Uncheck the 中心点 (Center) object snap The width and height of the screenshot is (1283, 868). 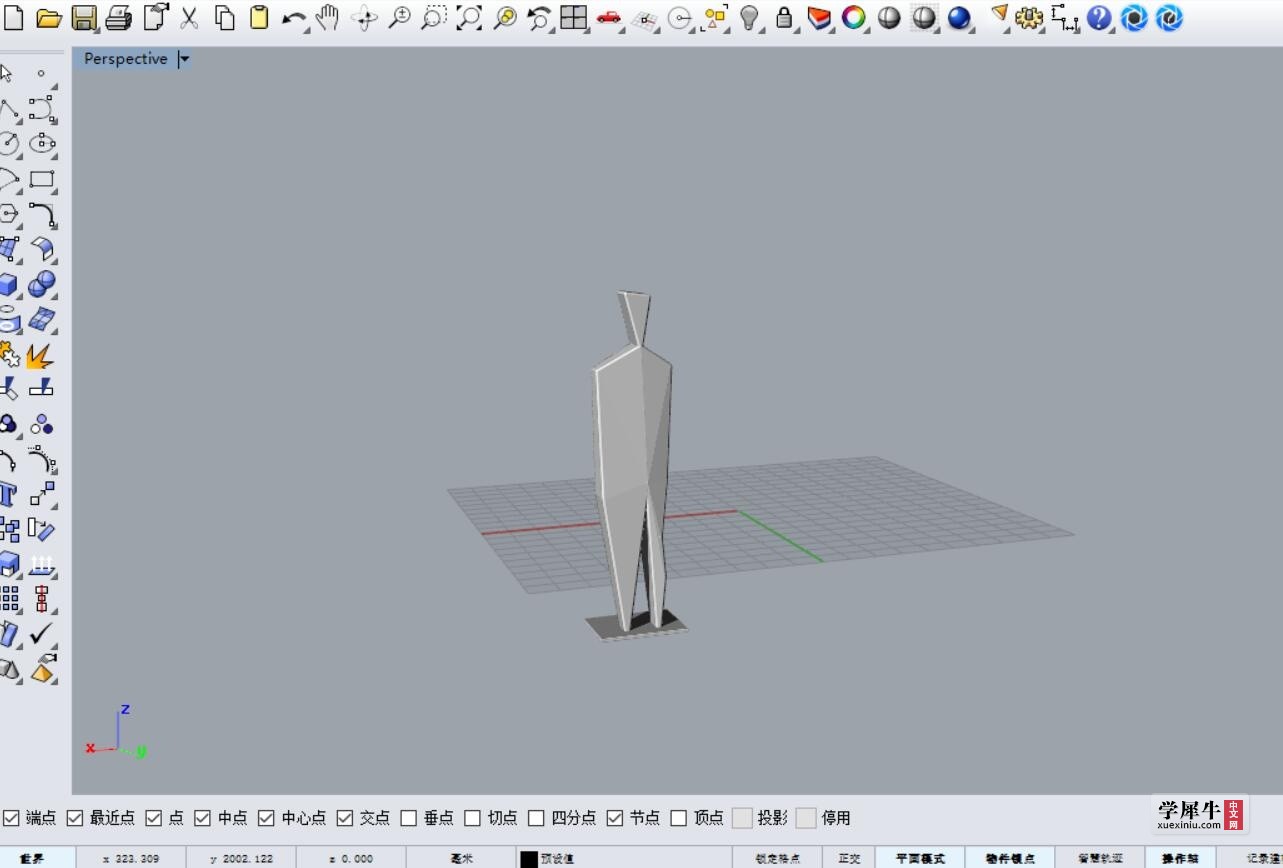click(x=265, y=818)
